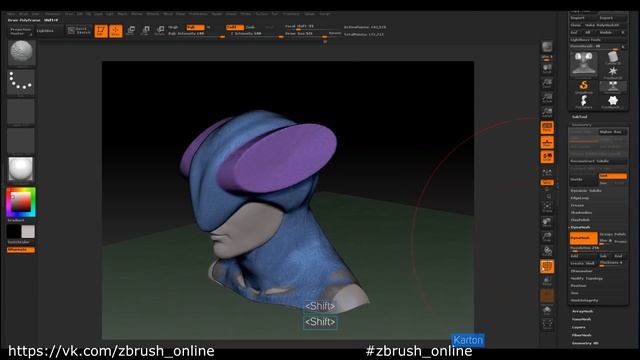
Task: Expand the ClayPolish section
Action: 580,220
